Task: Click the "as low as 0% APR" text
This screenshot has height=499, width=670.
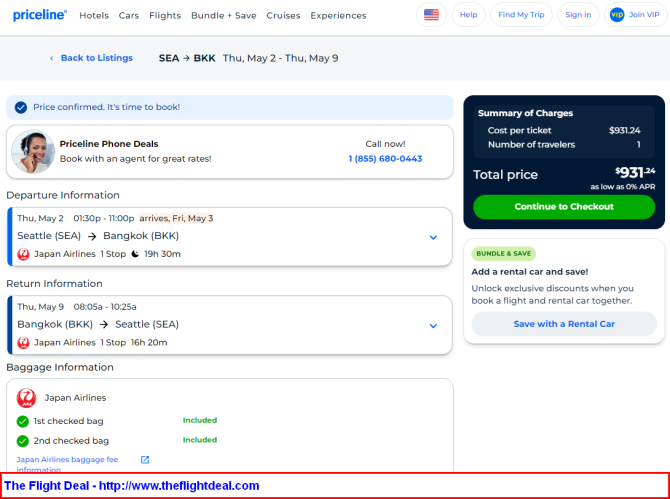Action: pyautogui.click(x=623, y=187)
